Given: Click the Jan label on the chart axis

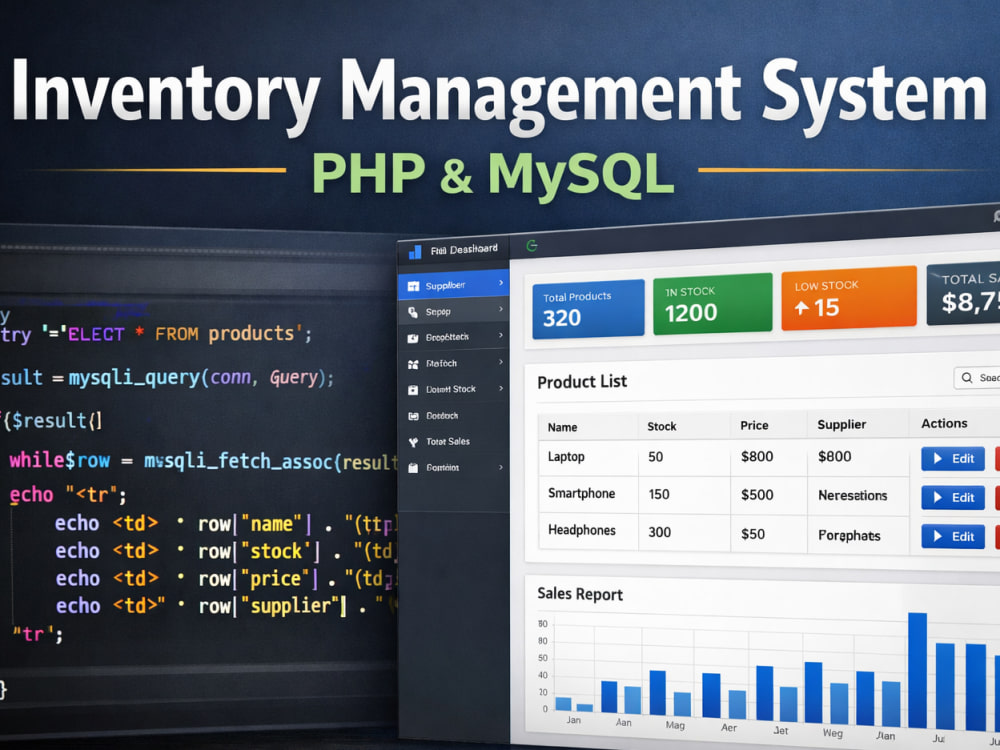Looking at the screenshot, I should [x=573, y=720].
